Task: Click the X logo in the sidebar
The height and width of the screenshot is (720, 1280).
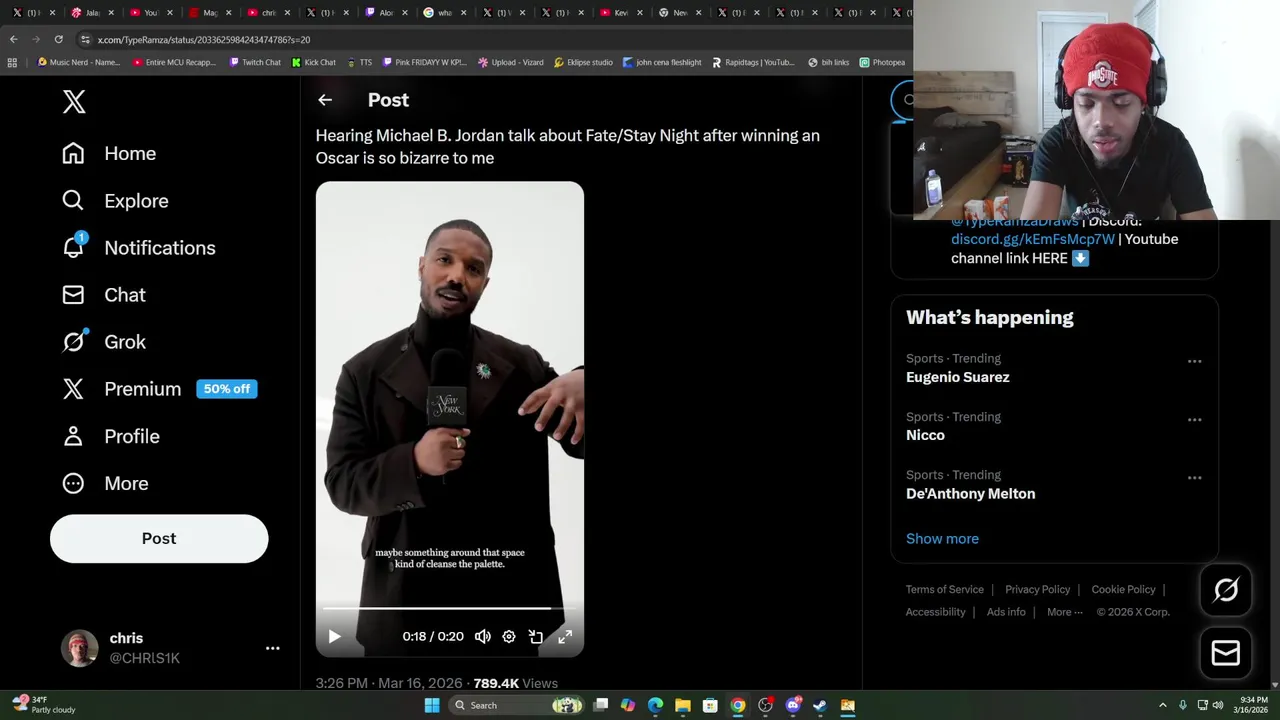Action: [x=74, y=101]
